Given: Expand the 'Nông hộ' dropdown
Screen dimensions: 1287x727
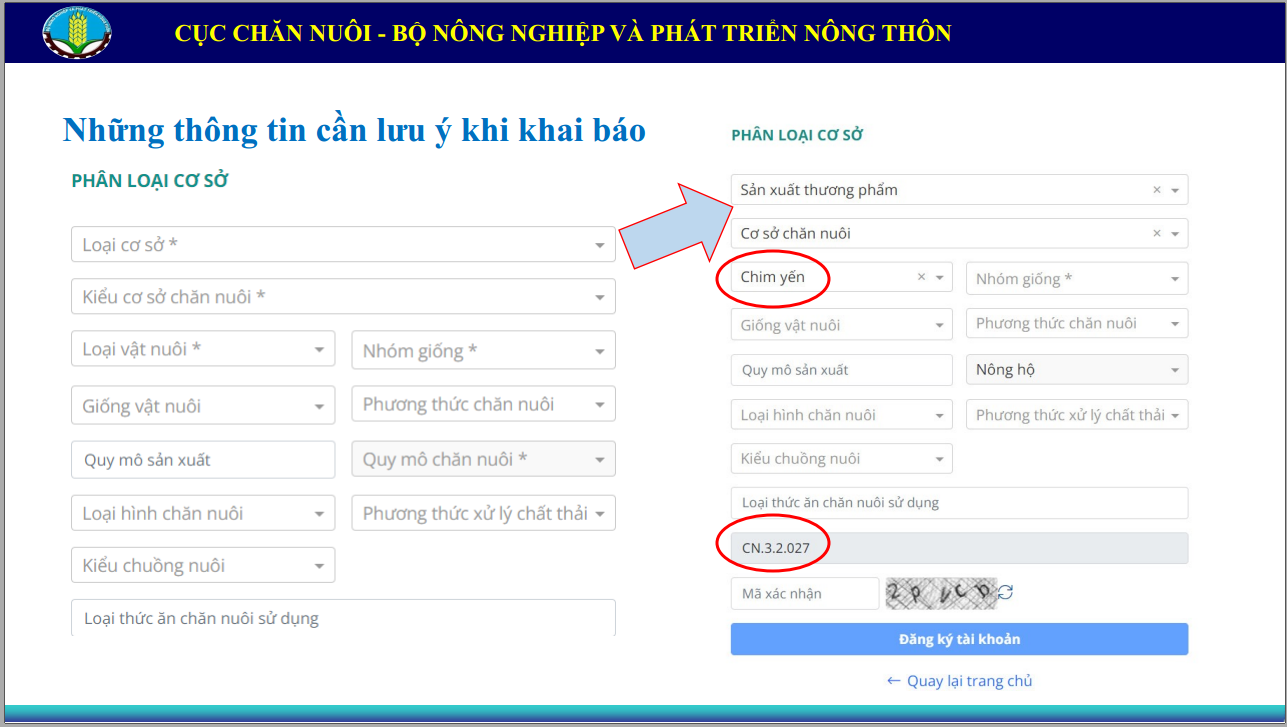Looking at the screenshot, I should point(1076,370).
